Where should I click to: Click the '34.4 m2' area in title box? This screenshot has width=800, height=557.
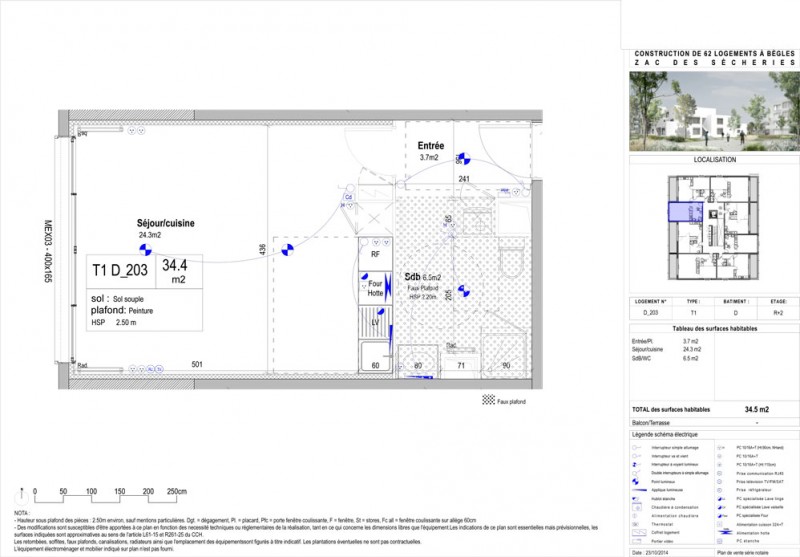[x=175, y=271]
